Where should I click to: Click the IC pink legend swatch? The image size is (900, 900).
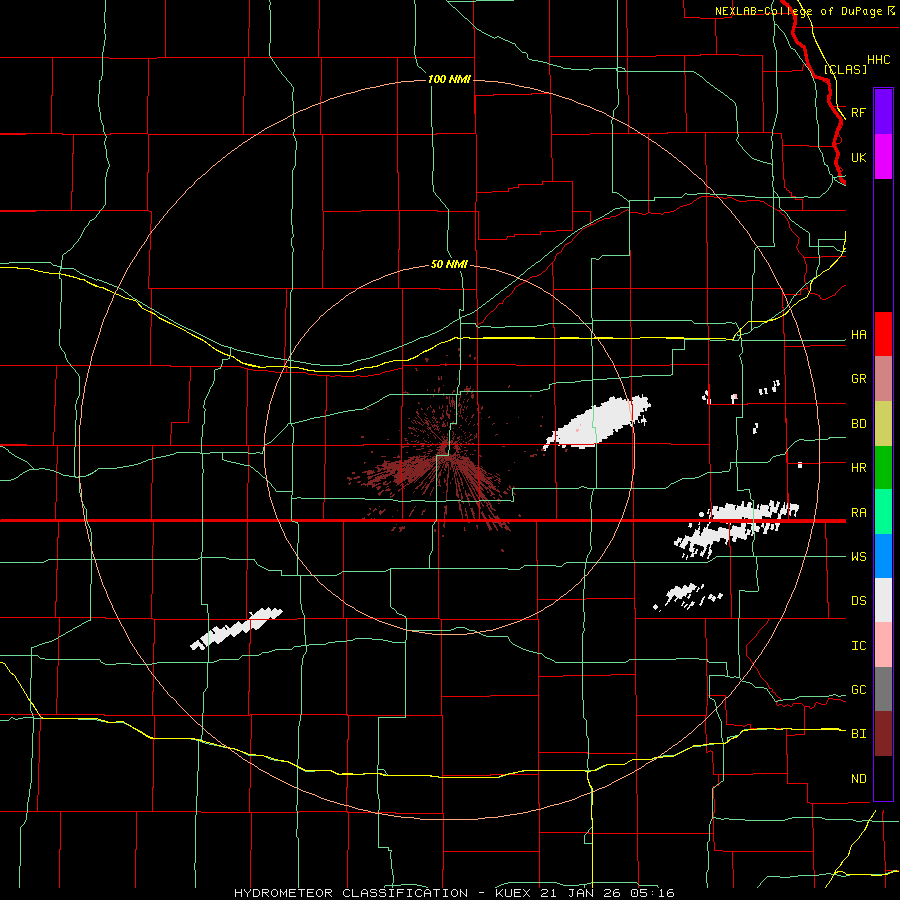click(x=883, y=645)
